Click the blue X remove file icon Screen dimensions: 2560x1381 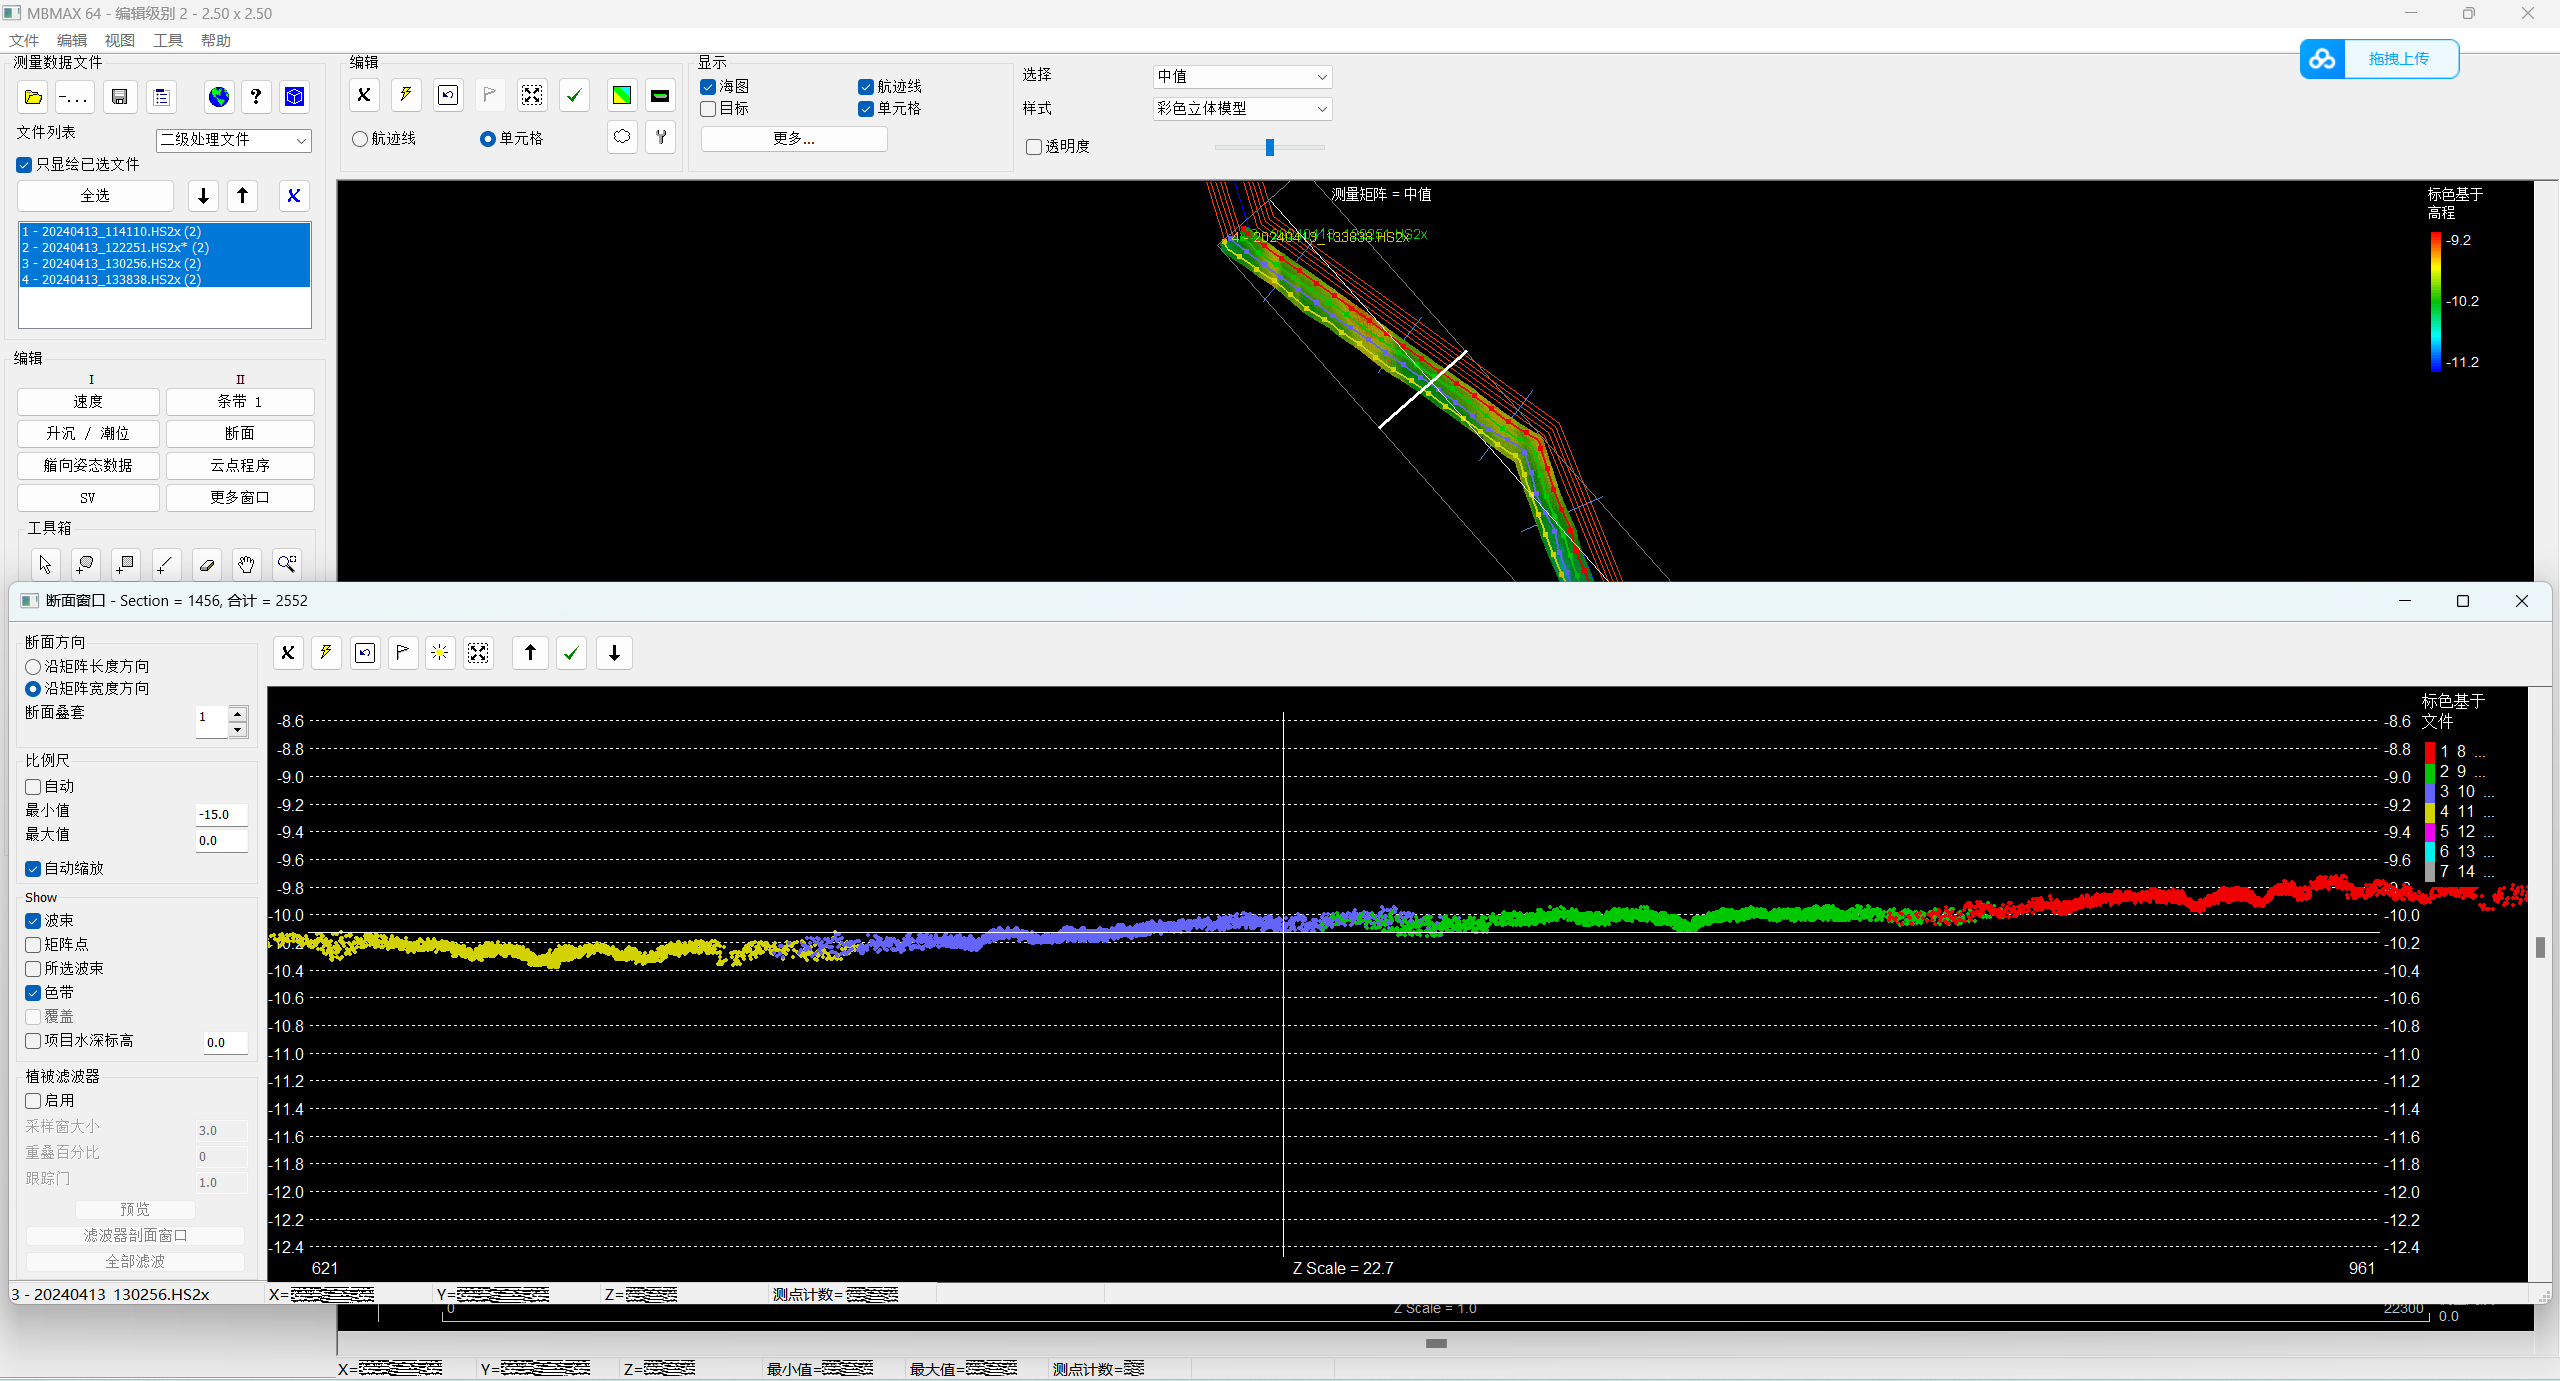pos(294,196)
